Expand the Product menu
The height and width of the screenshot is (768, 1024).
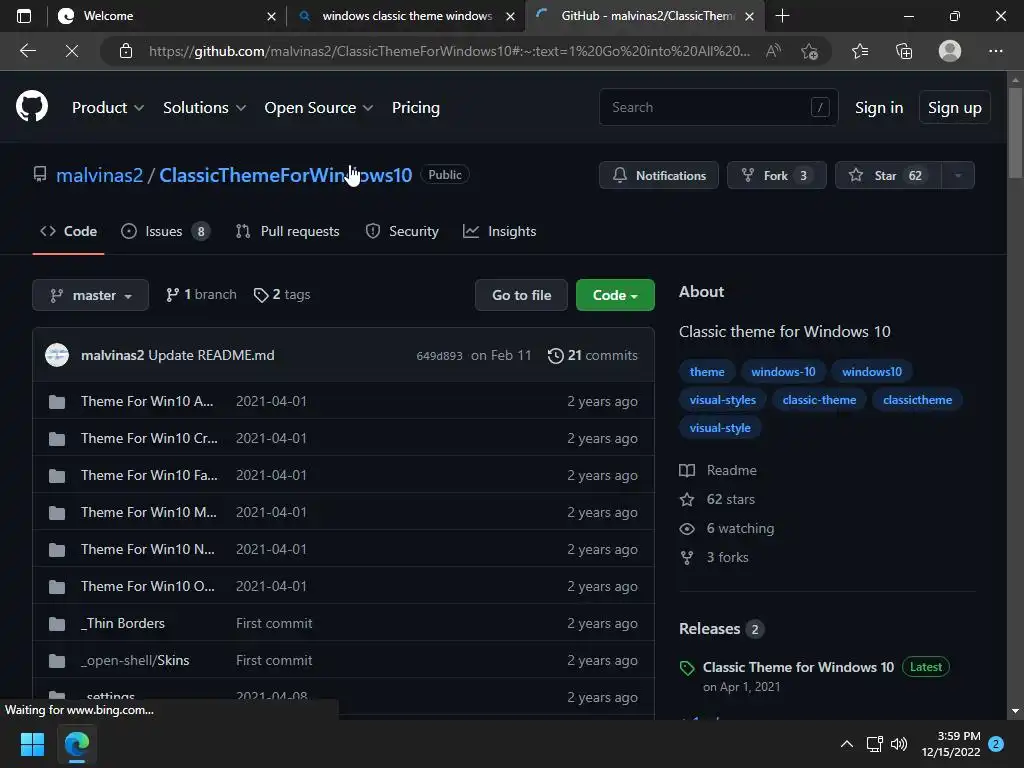click(108, 107)
